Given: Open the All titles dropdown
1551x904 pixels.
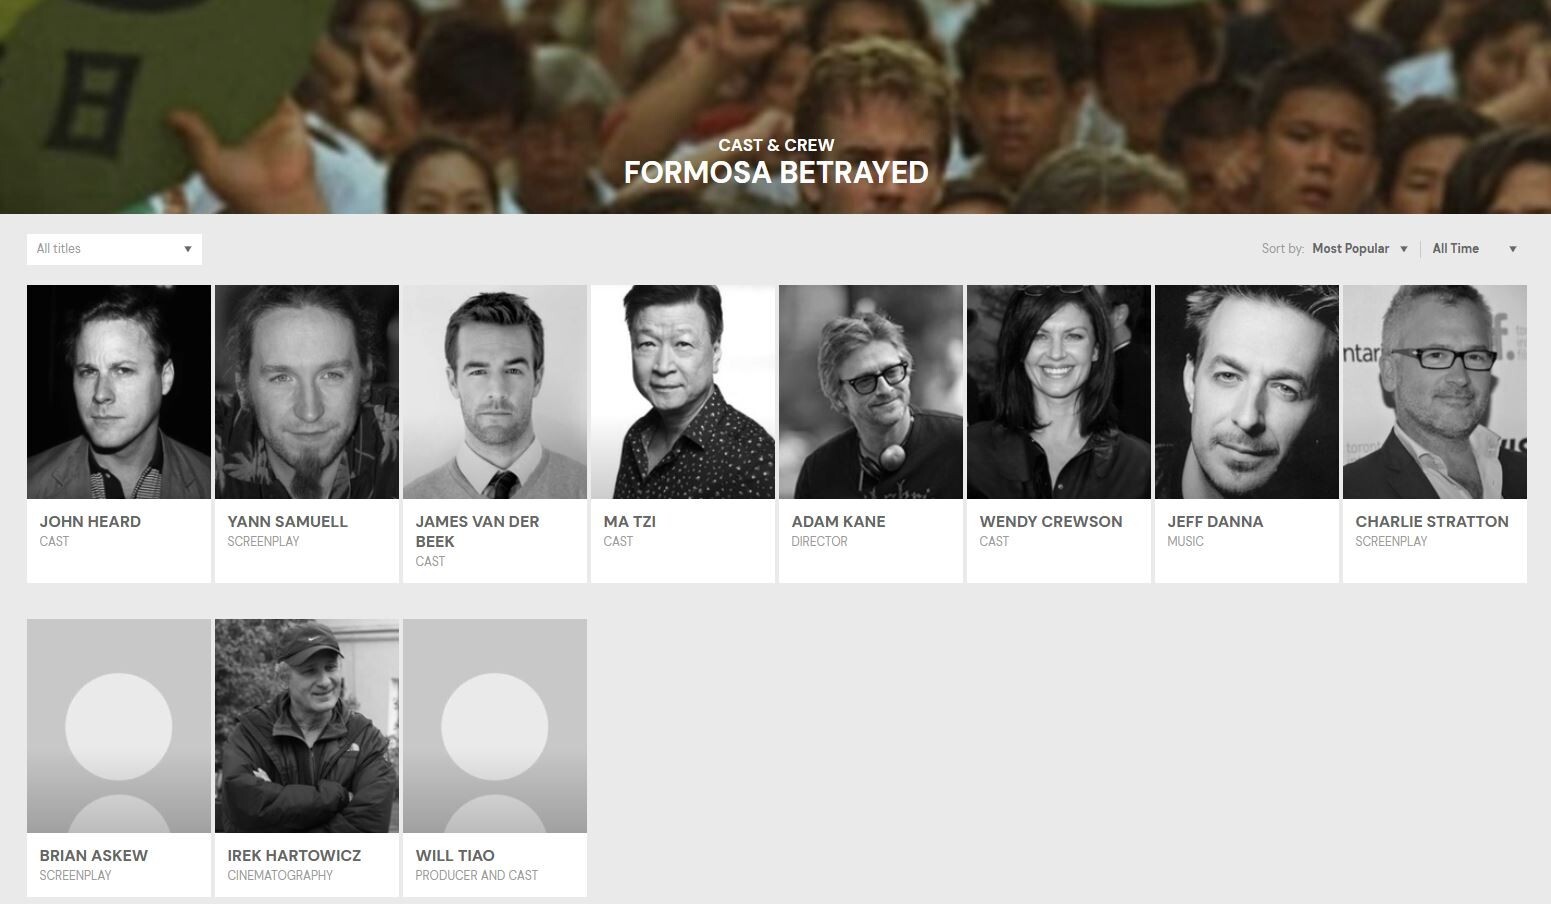Looking at the screenshot, I should click(114, 249).
